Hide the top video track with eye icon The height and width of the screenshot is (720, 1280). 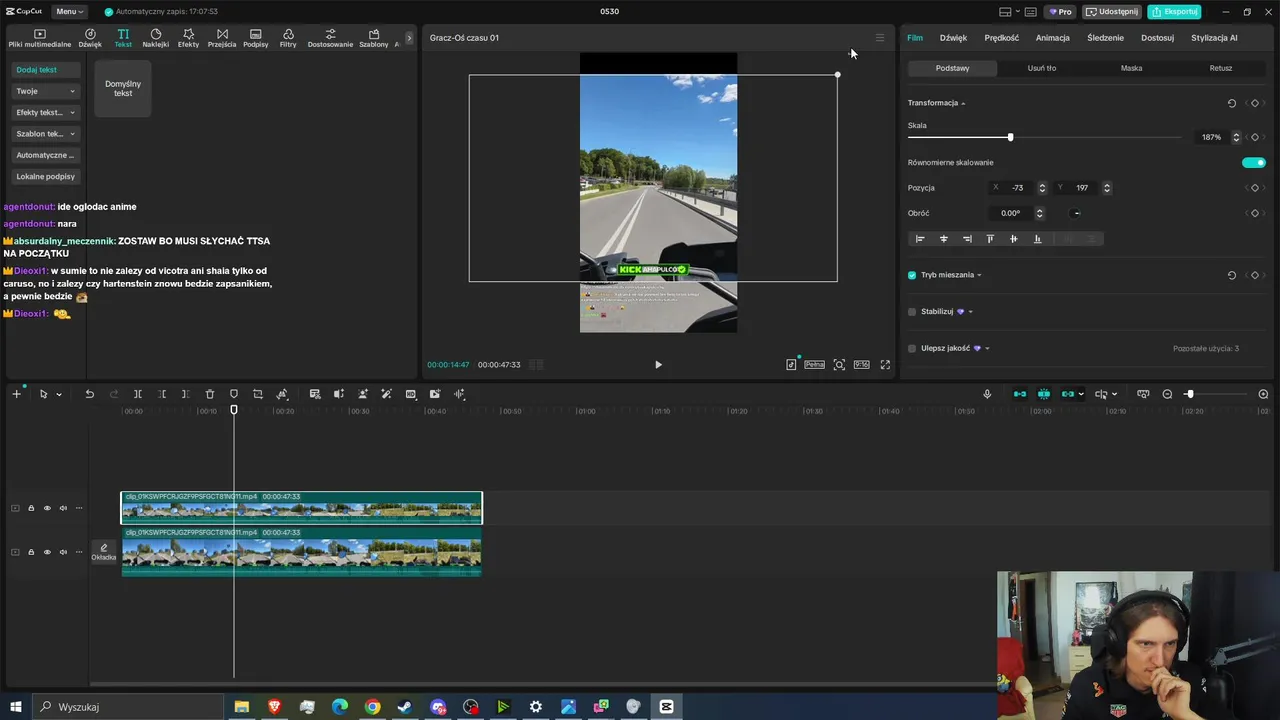coord(47,508)
